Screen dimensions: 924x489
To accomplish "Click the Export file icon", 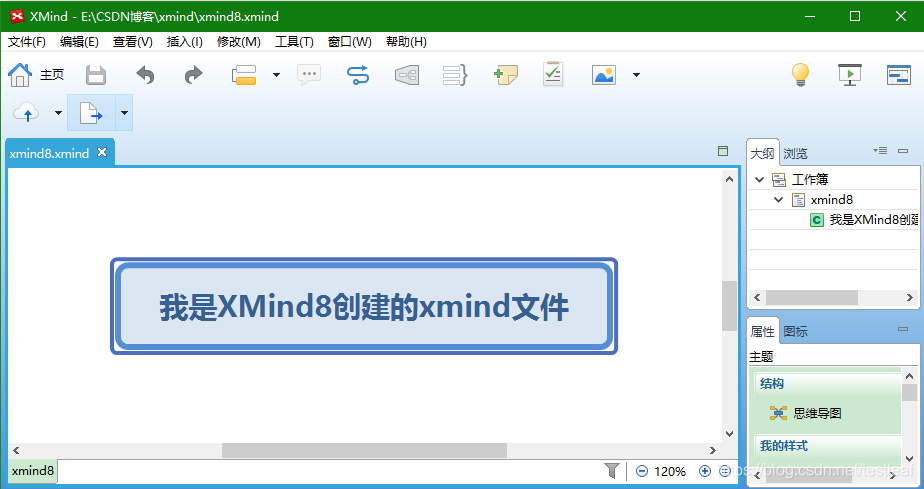I will point(91,113).
